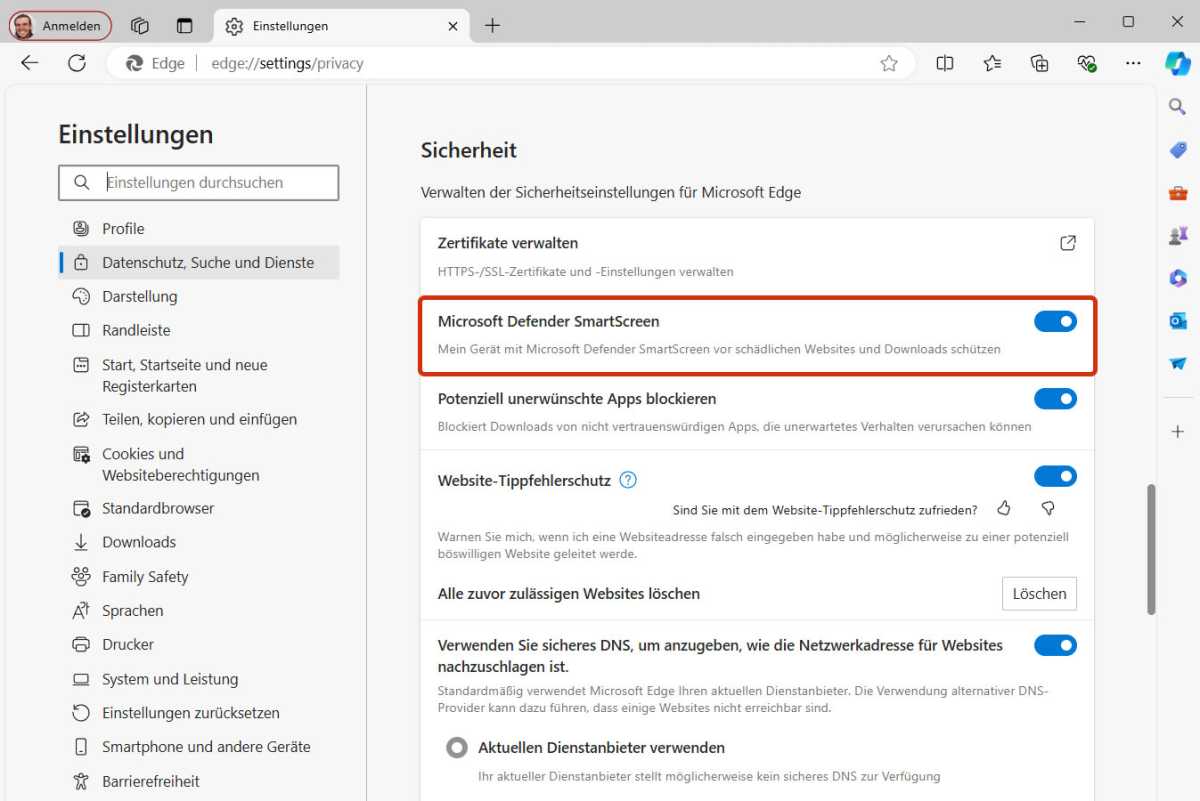Expand tab actions menu in title bar
This screenshot has width=1200, height=801.
tap(184, 26)
